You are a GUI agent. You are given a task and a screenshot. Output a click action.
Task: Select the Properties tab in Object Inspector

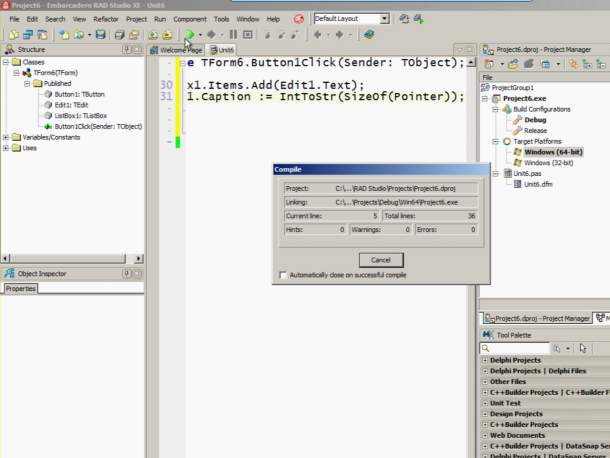pos(21,289)
